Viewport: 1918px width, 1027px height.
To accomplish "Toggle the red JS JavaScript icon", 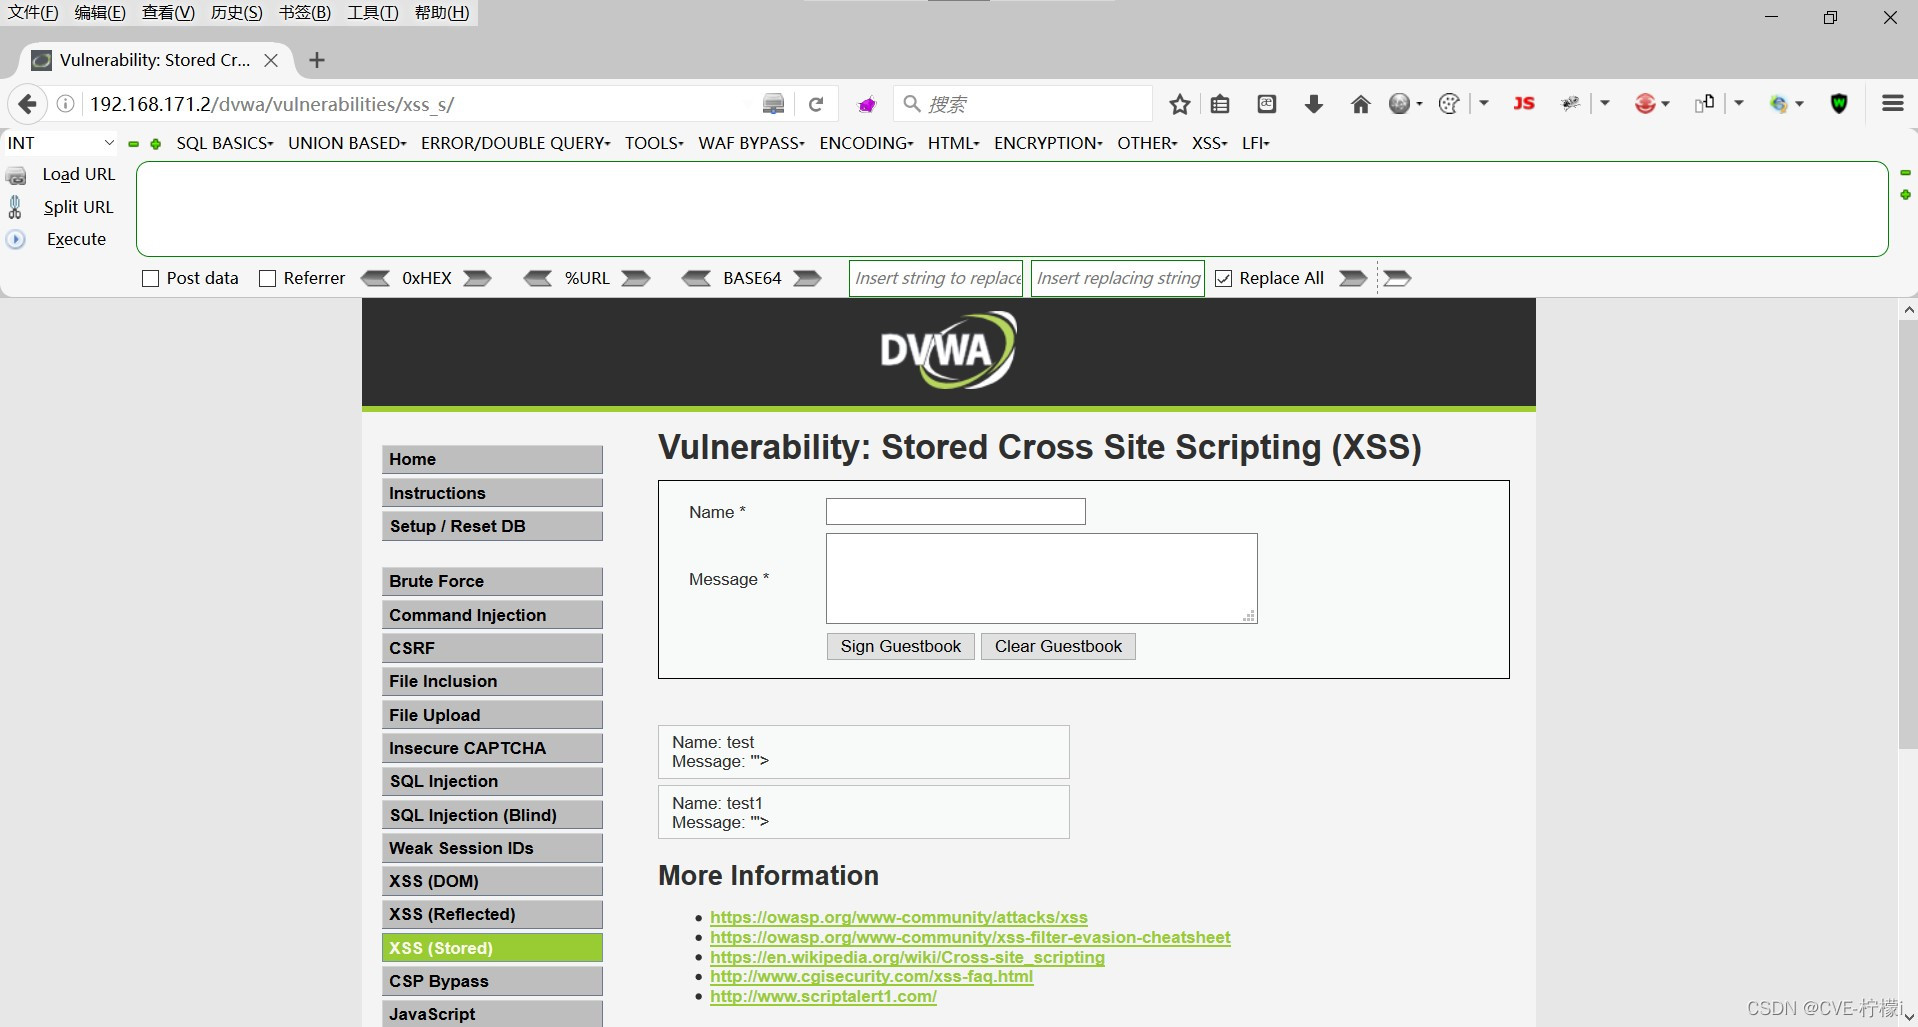I will (1524, 103).
